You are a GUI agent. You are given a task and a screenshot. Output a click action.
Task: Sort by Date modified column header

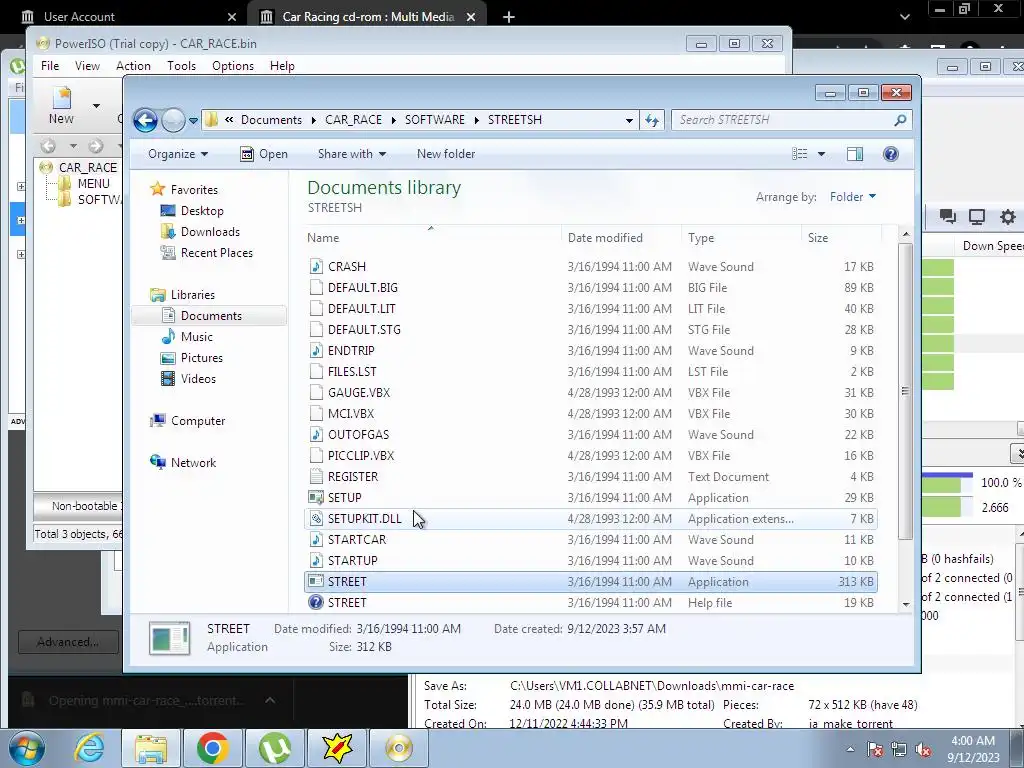tap(620, 238)
